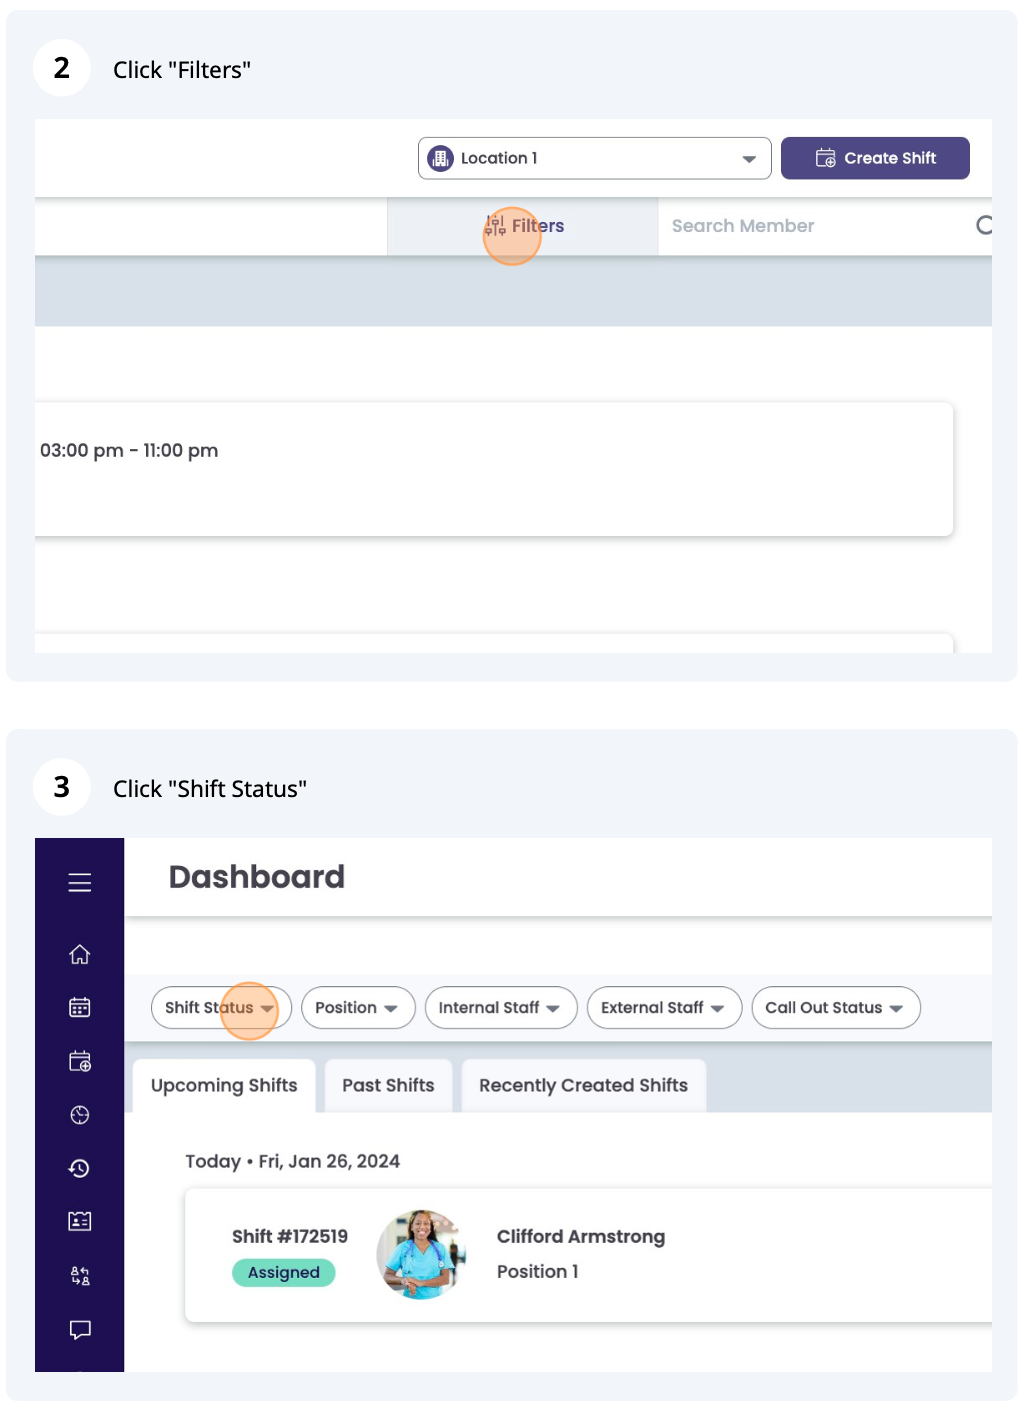
Task: Open the Call Out Status dropdown
Action: [x=835, y=1008]
